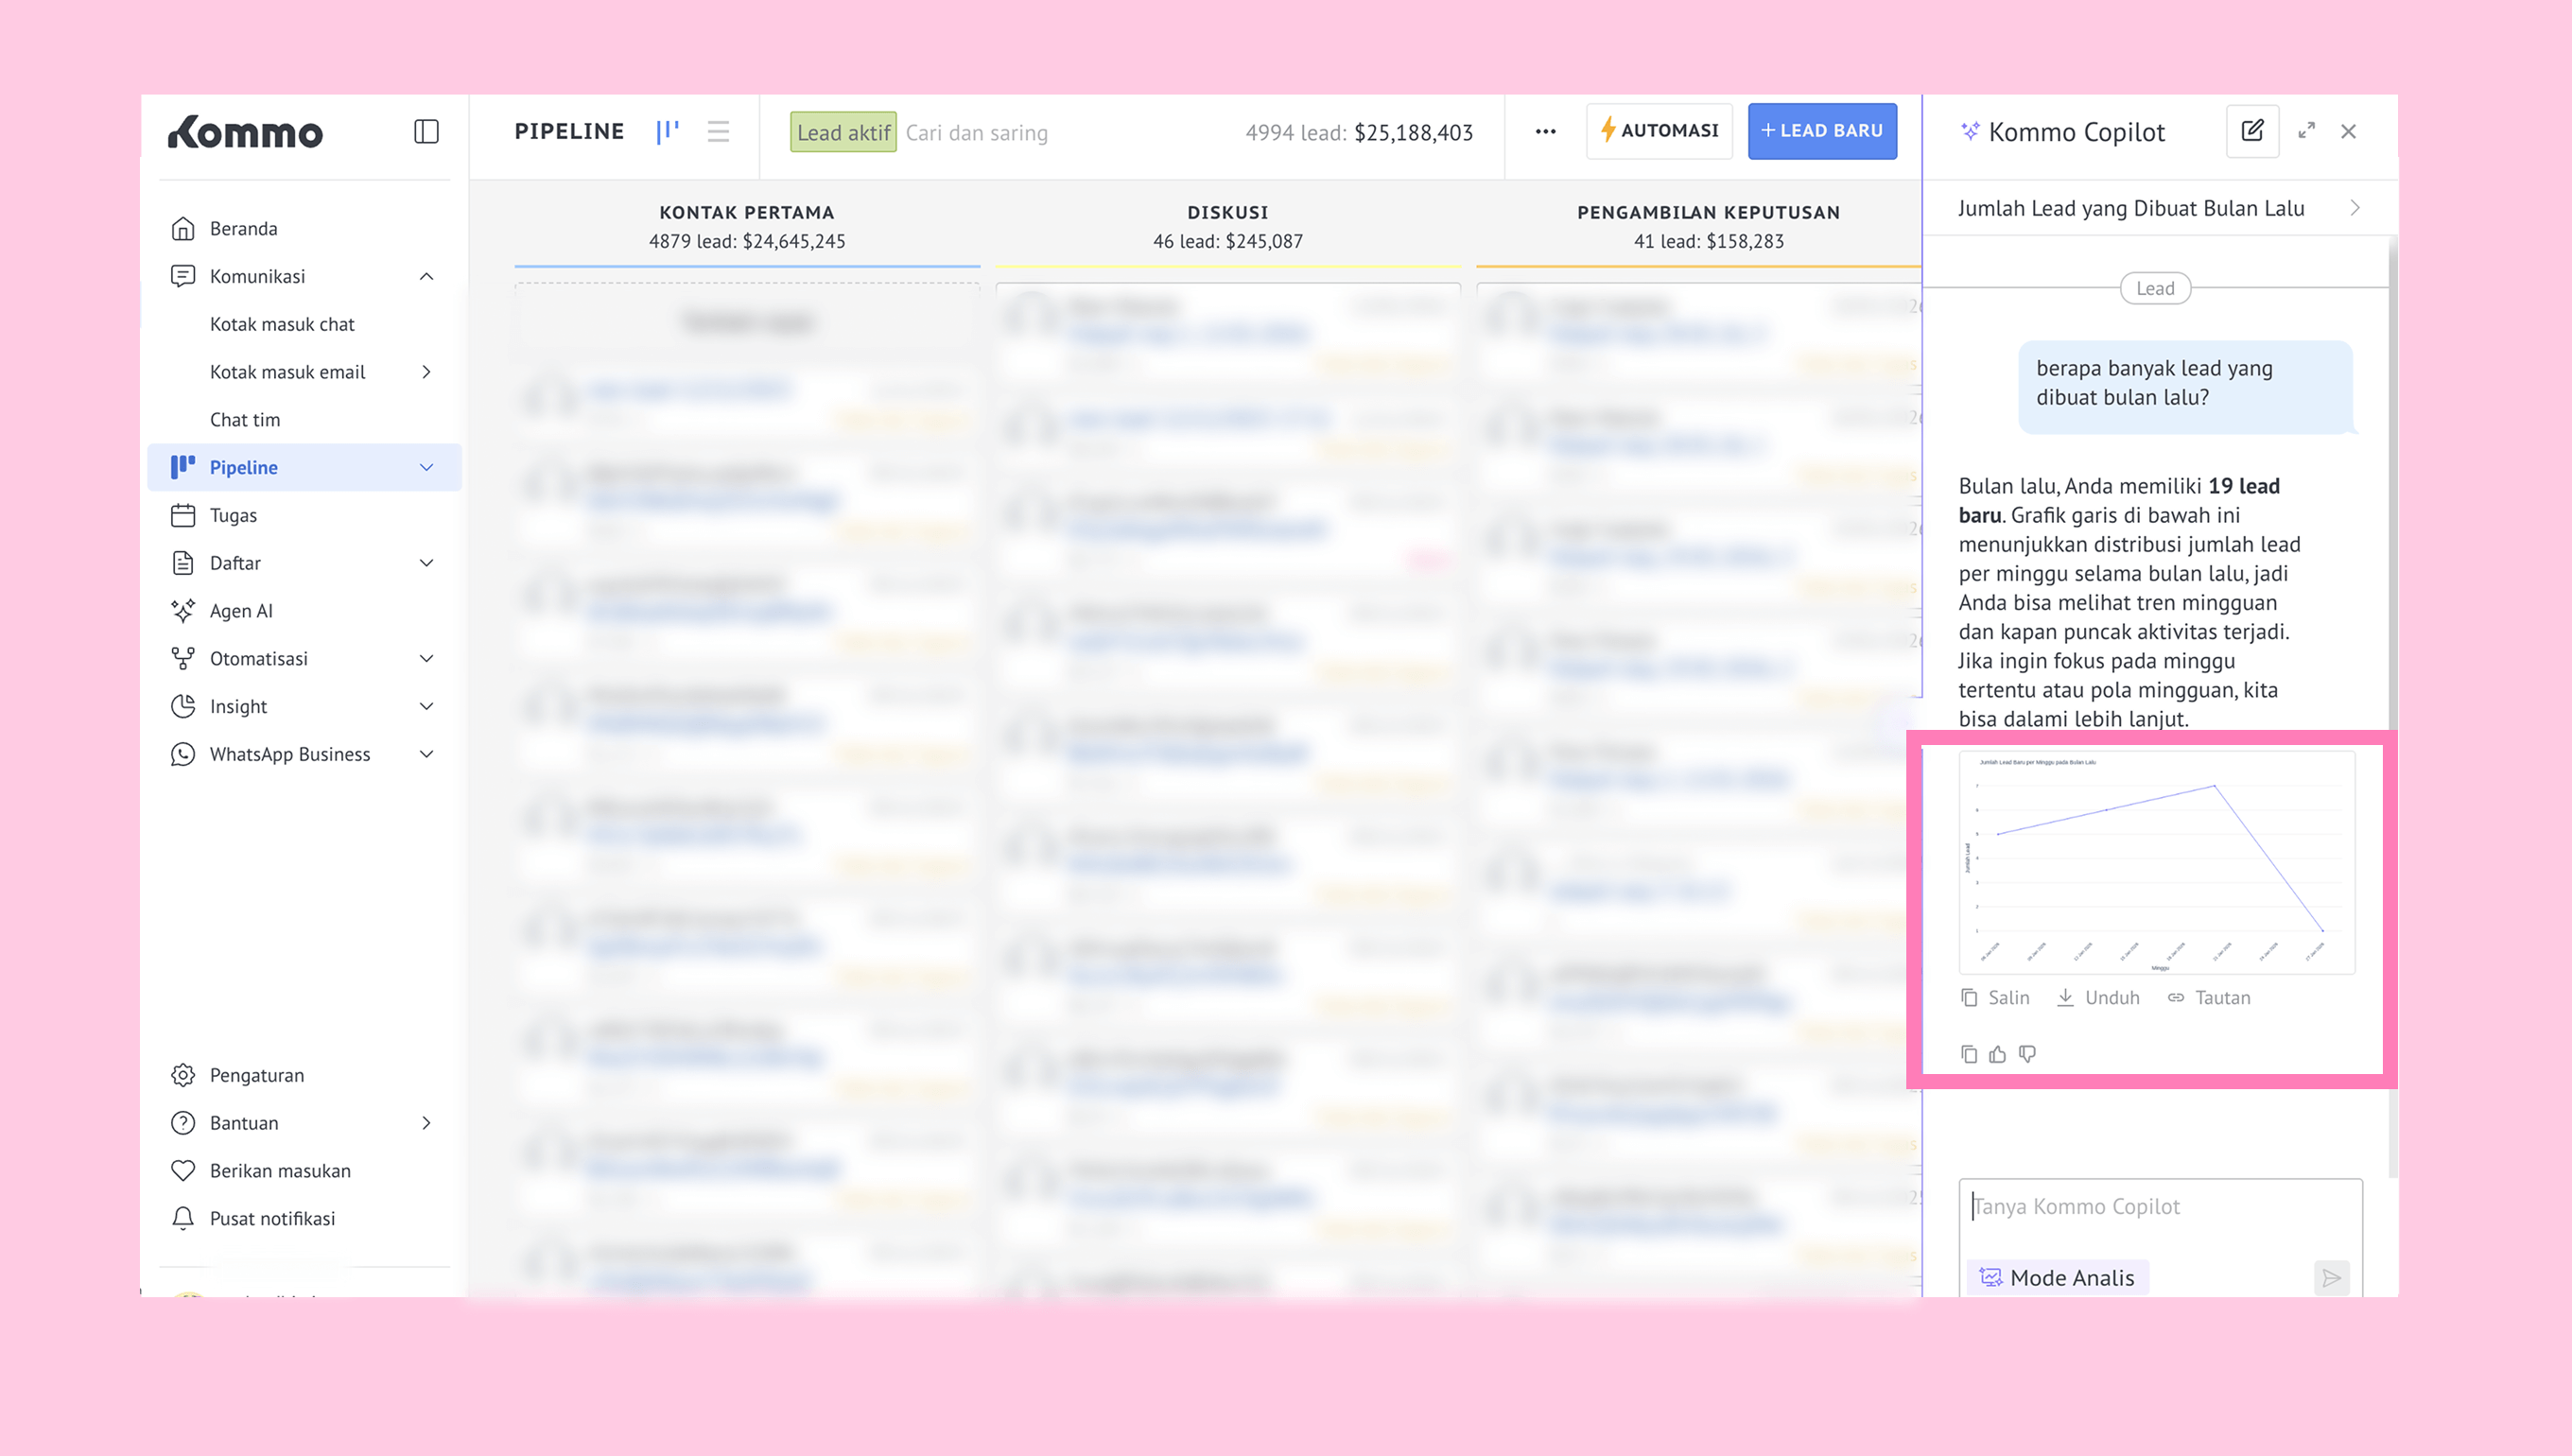This screenshot has width=2572, height=1456.
Task: Start a new Copilot chat
Action: point(2252,131)
